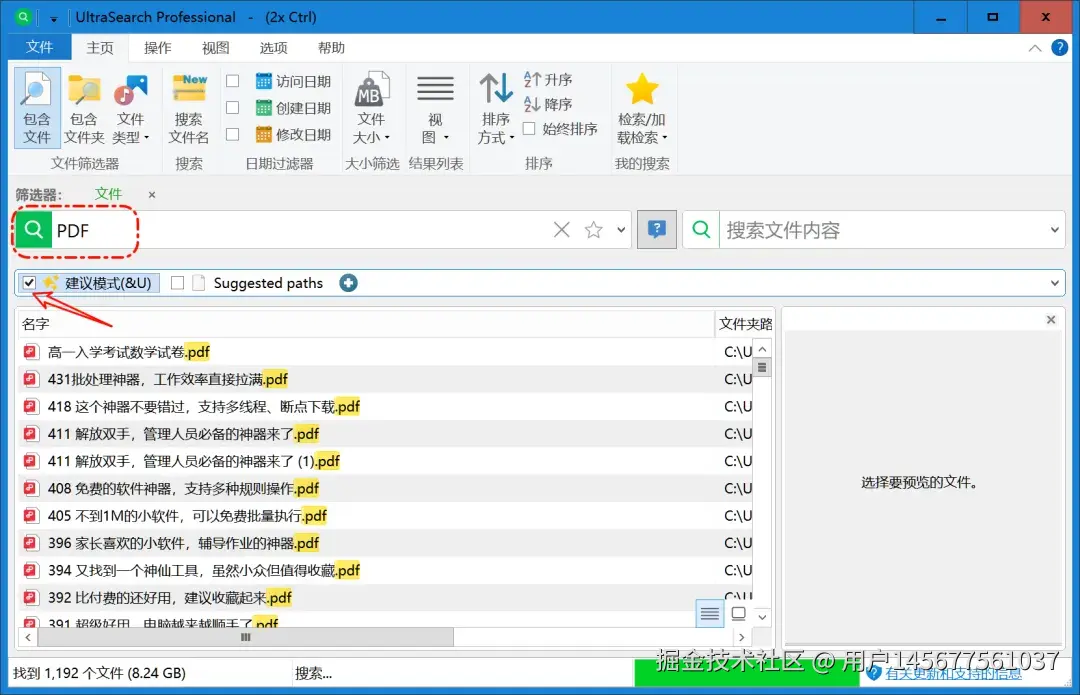Click the 包含文件夹 filter icon
This screenshot has width=1080, height=695.
[x=84, y=96]
